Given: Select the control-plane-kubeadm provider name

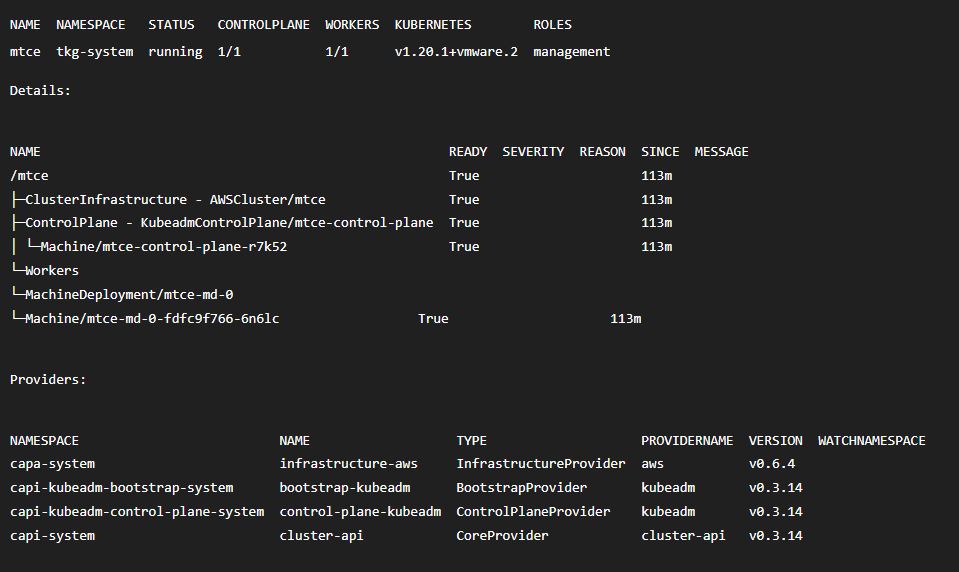Looking at the screenshot, I should [x=360, y=512].
